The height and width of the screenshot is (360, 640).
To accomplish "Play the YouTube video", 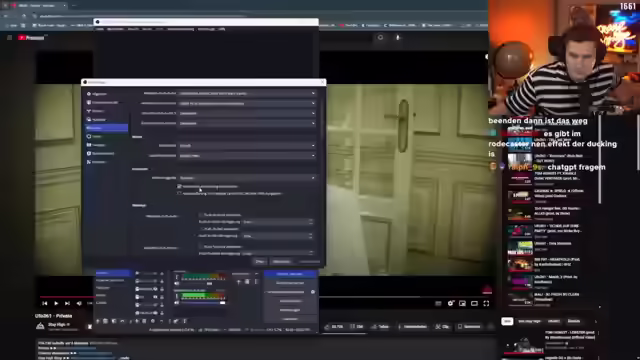I will point(56,303).
